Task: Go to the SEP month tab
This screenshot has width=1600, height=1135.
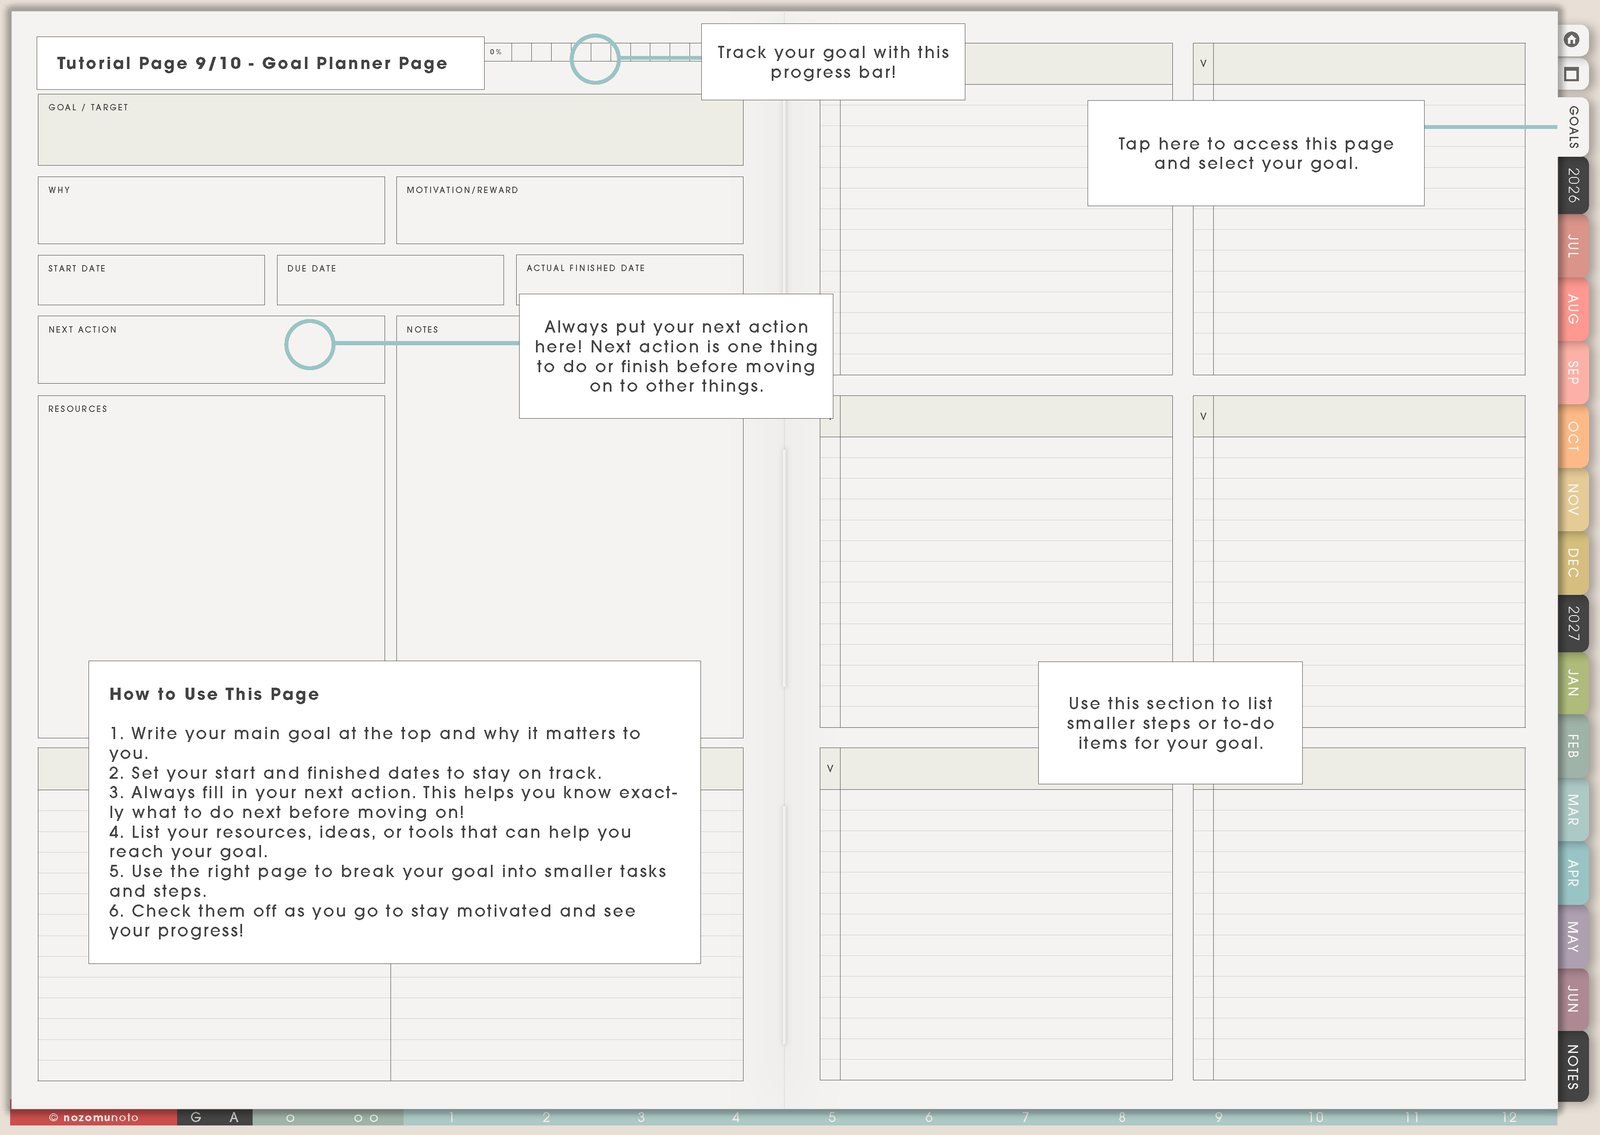Action: click(1573, 373)
